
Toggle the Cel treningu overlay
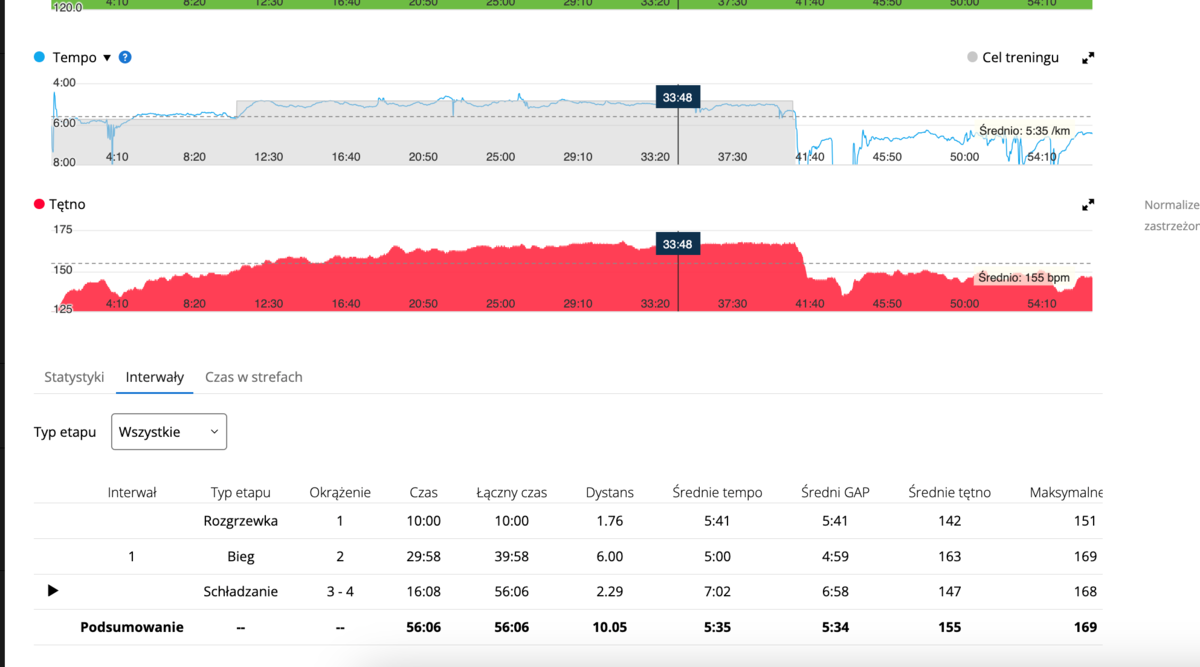click(x=1013, y=58)
